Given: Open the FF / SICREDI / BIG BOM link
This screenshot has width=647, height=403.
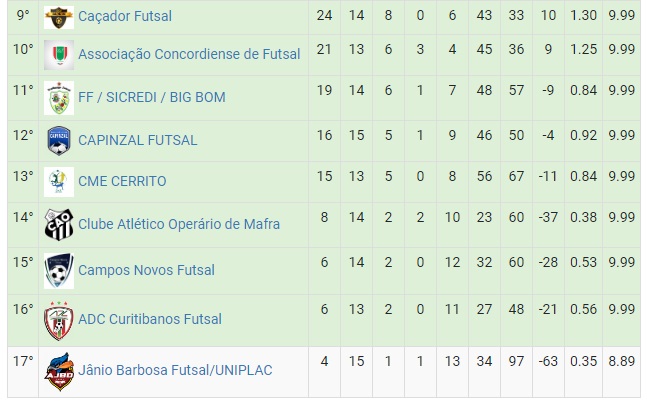Looking at the screenshot, I should (x=152, y=97).
